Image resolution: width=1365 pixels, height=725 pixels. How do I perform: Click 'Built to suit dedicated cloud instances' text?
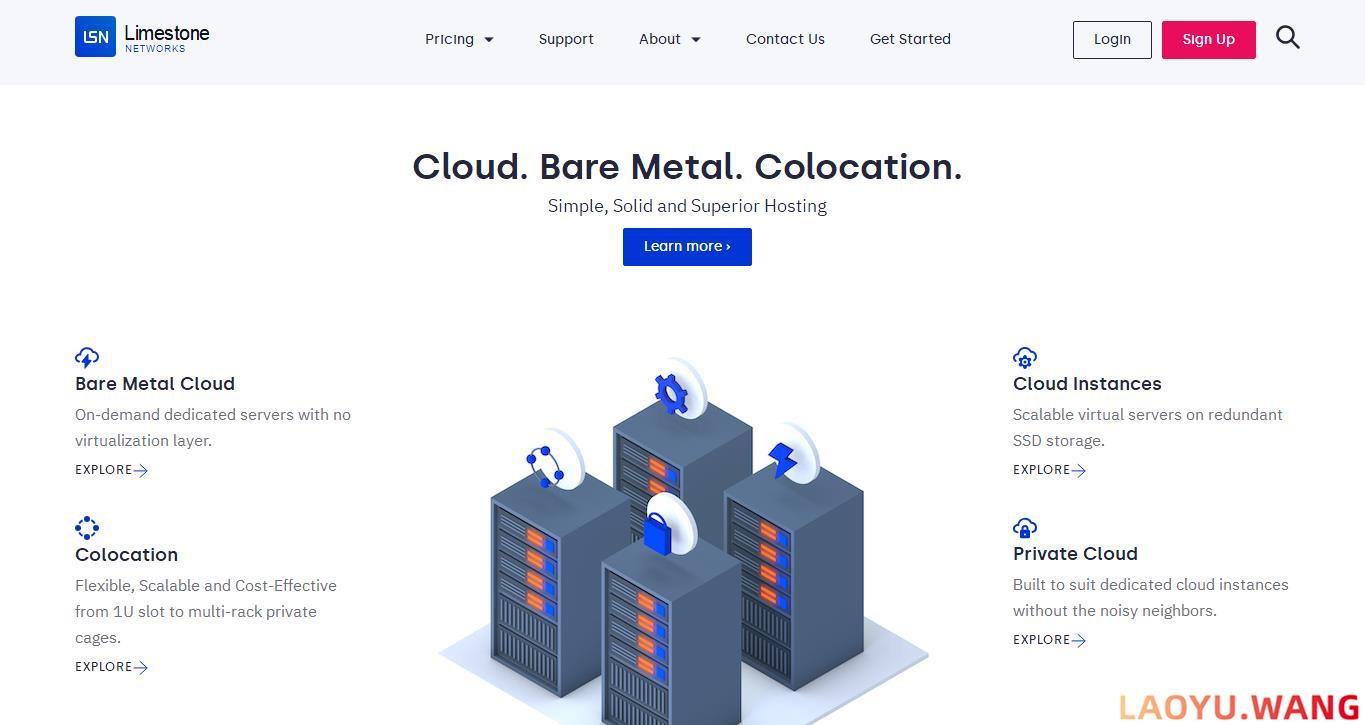click(1151, 598)
